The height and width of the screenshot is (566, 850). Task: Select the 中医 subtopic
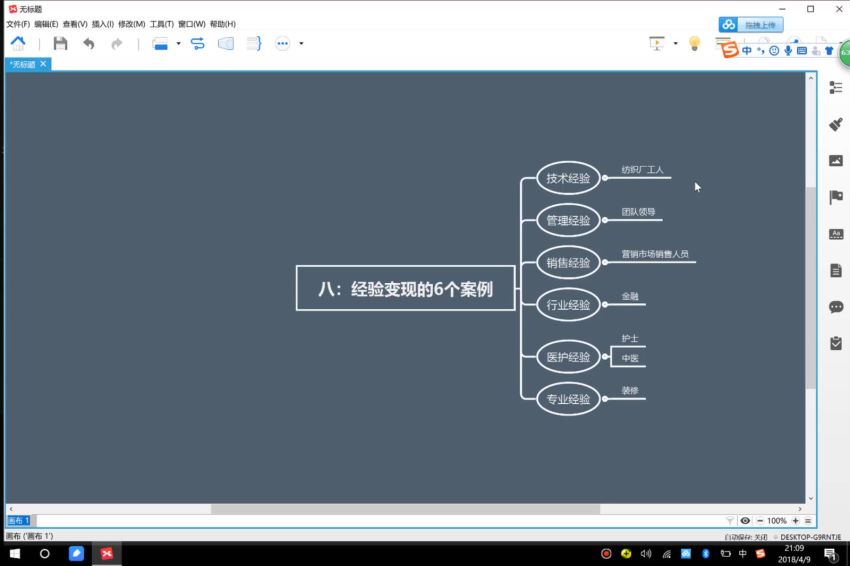[630, 358]
